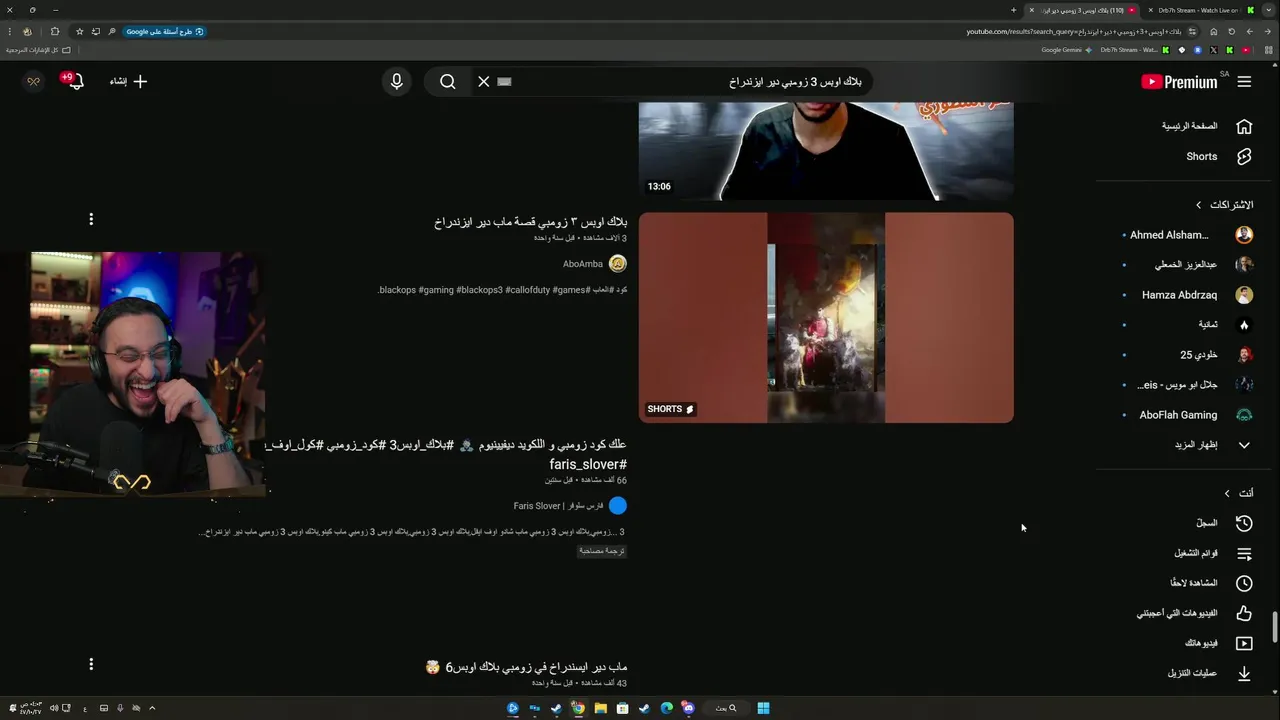1280x720 pixels.
Task: Open Drb7h Stream bookmark in bar
Action: (1134, 50)
